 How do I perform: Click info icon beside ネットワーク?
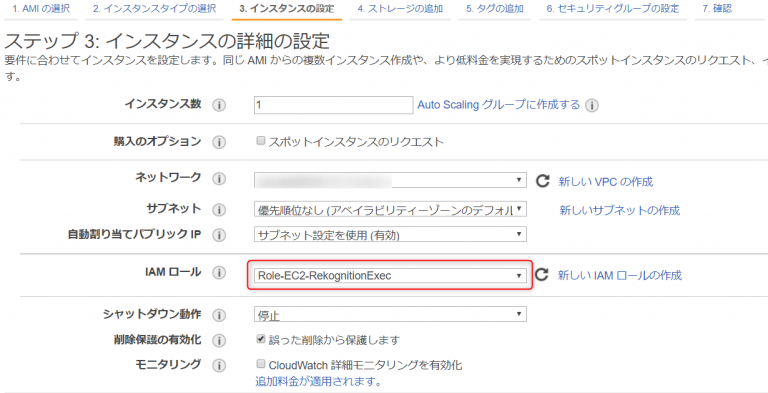[x=219, y=179]
